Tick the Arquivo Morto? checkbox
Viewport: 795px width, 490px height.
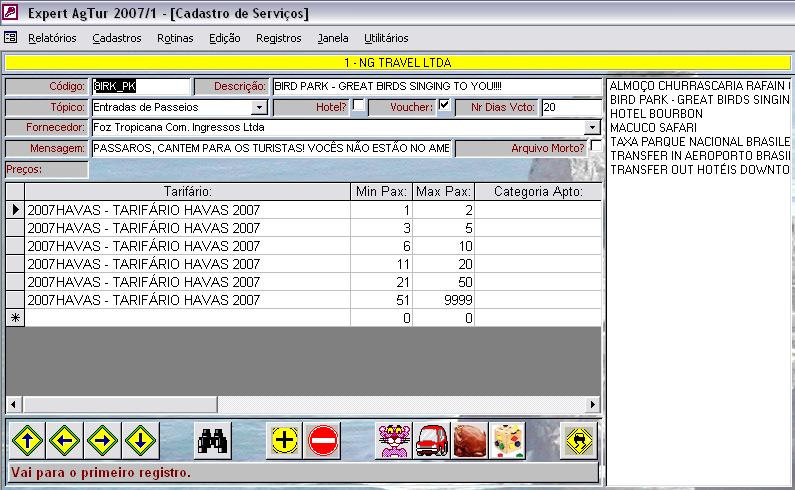click(596, 147)
